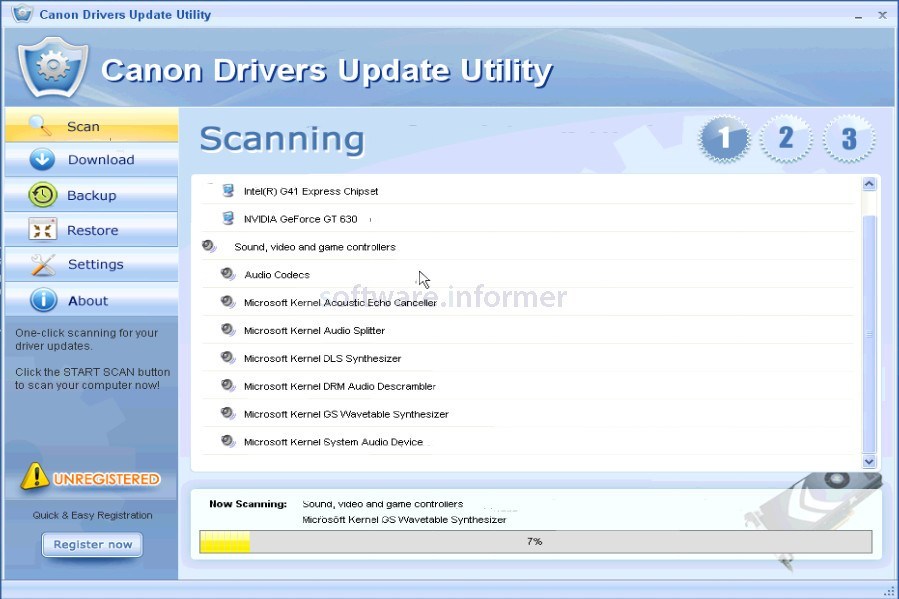Select Microsoft Kernel System Audio Device
This screenshot has height=599, width=899.
(527, 441)
